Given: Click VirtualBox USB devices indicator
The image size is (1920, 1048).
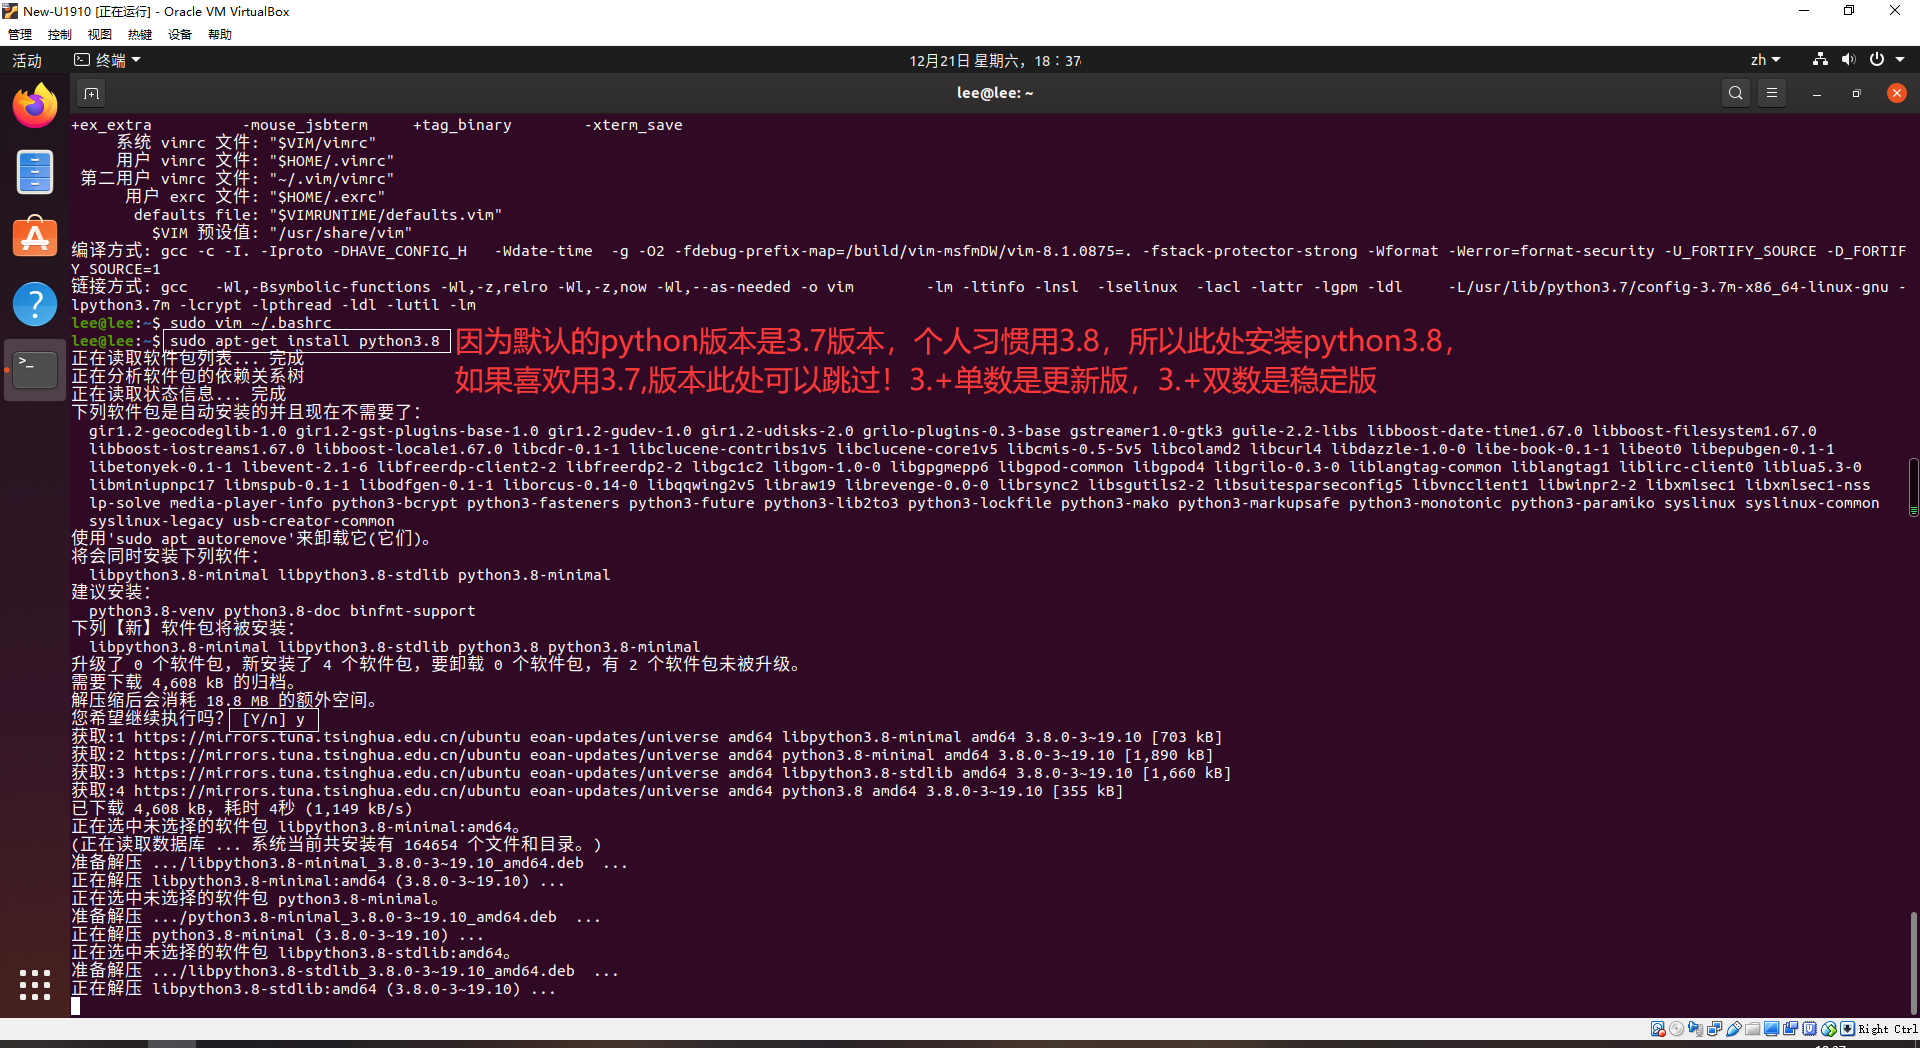Looking at the screenshot, I should [1734, 1029].
